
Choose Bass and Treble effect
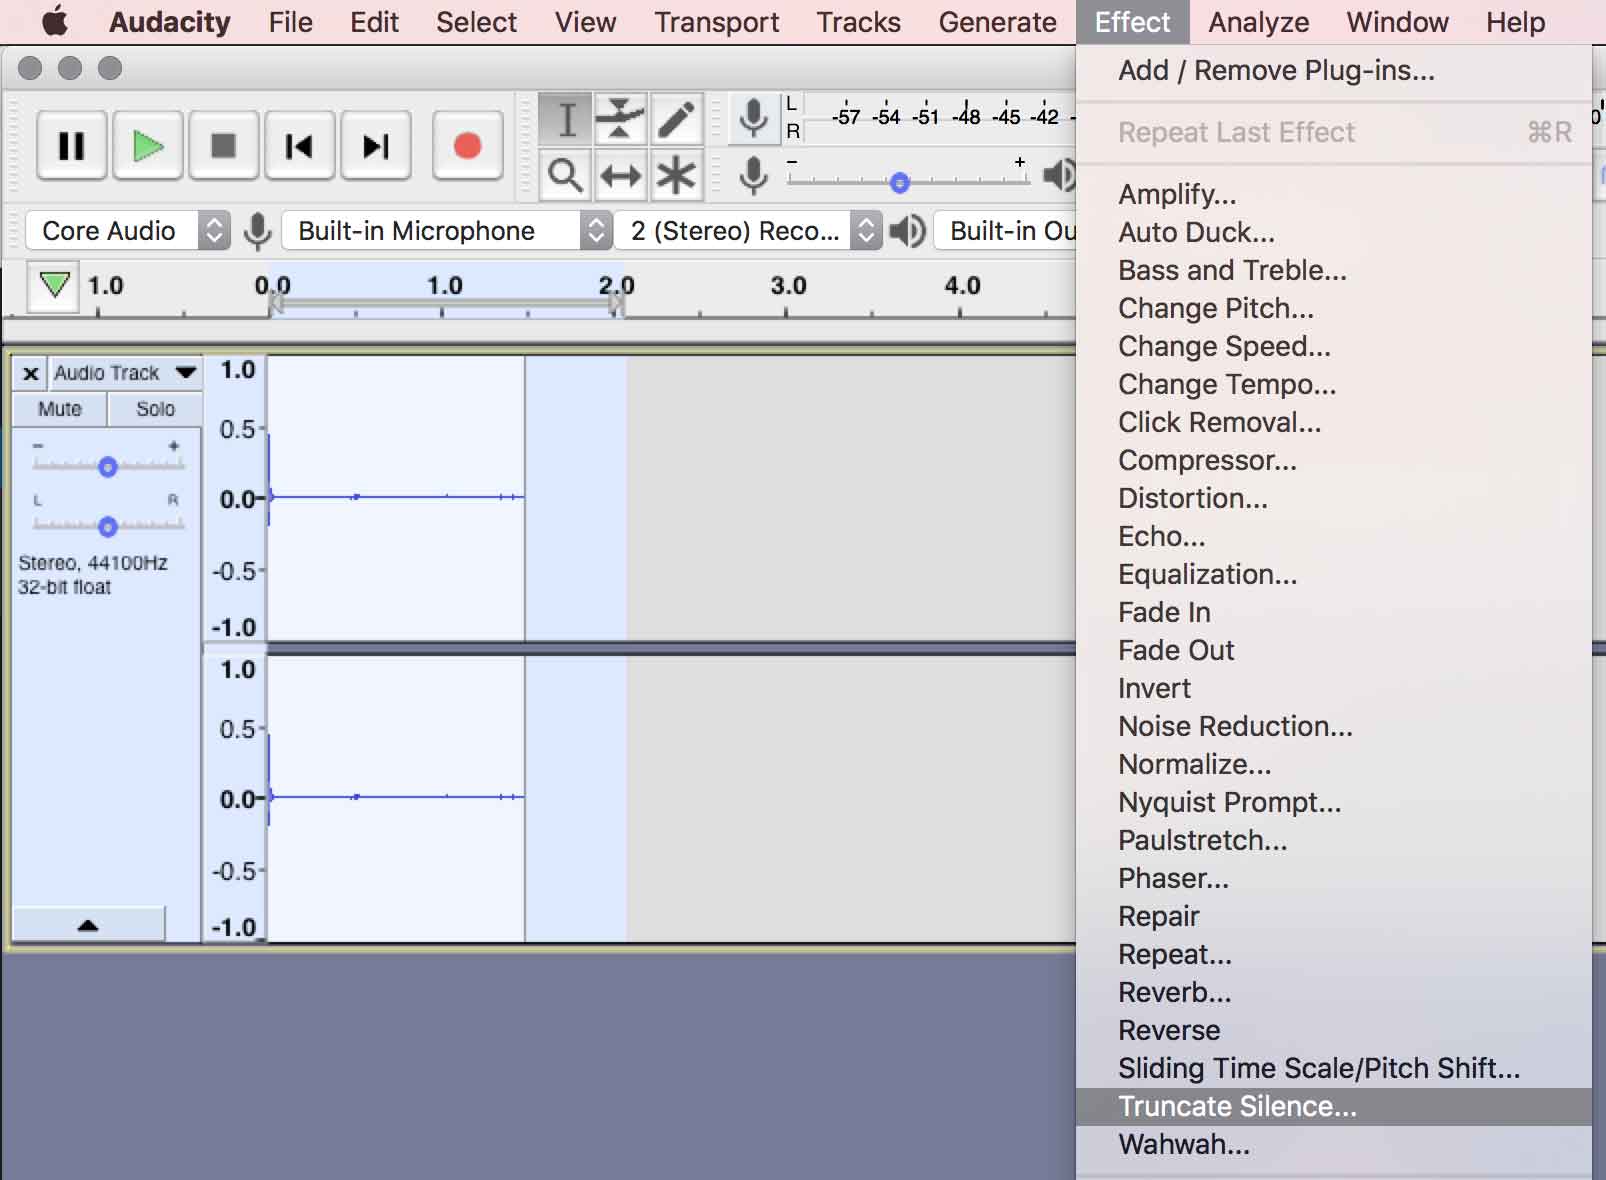[1334, 270]
